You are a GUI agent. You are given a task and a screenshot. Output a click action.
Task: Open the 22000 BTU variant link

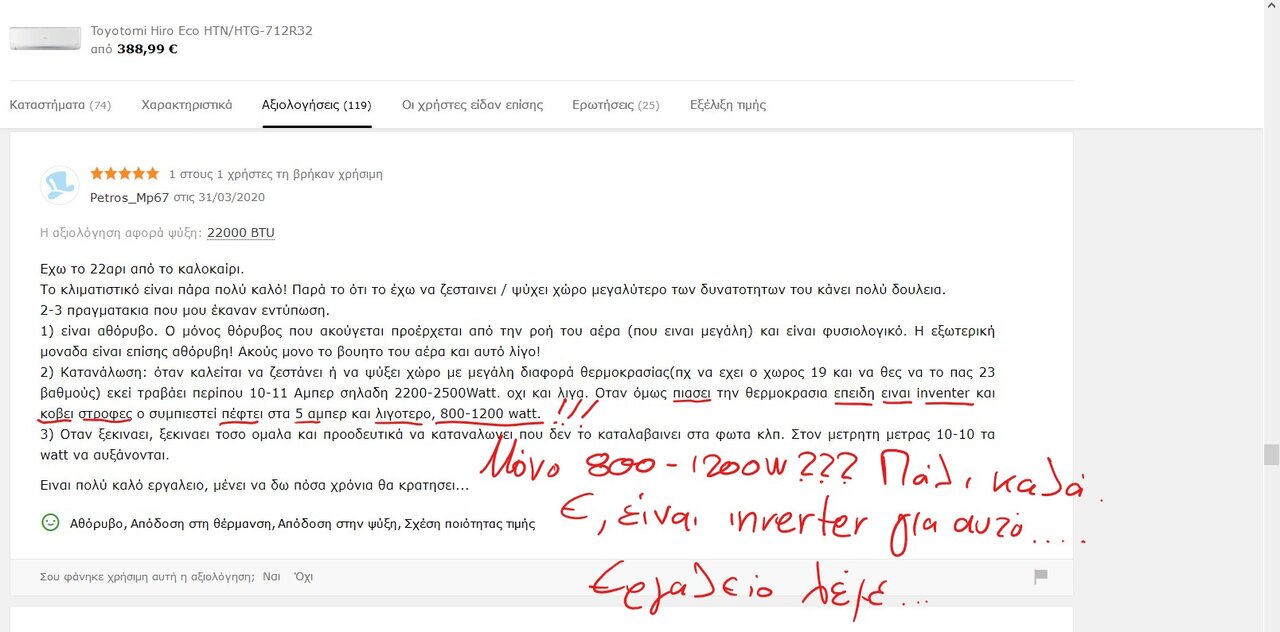[241, 233]
